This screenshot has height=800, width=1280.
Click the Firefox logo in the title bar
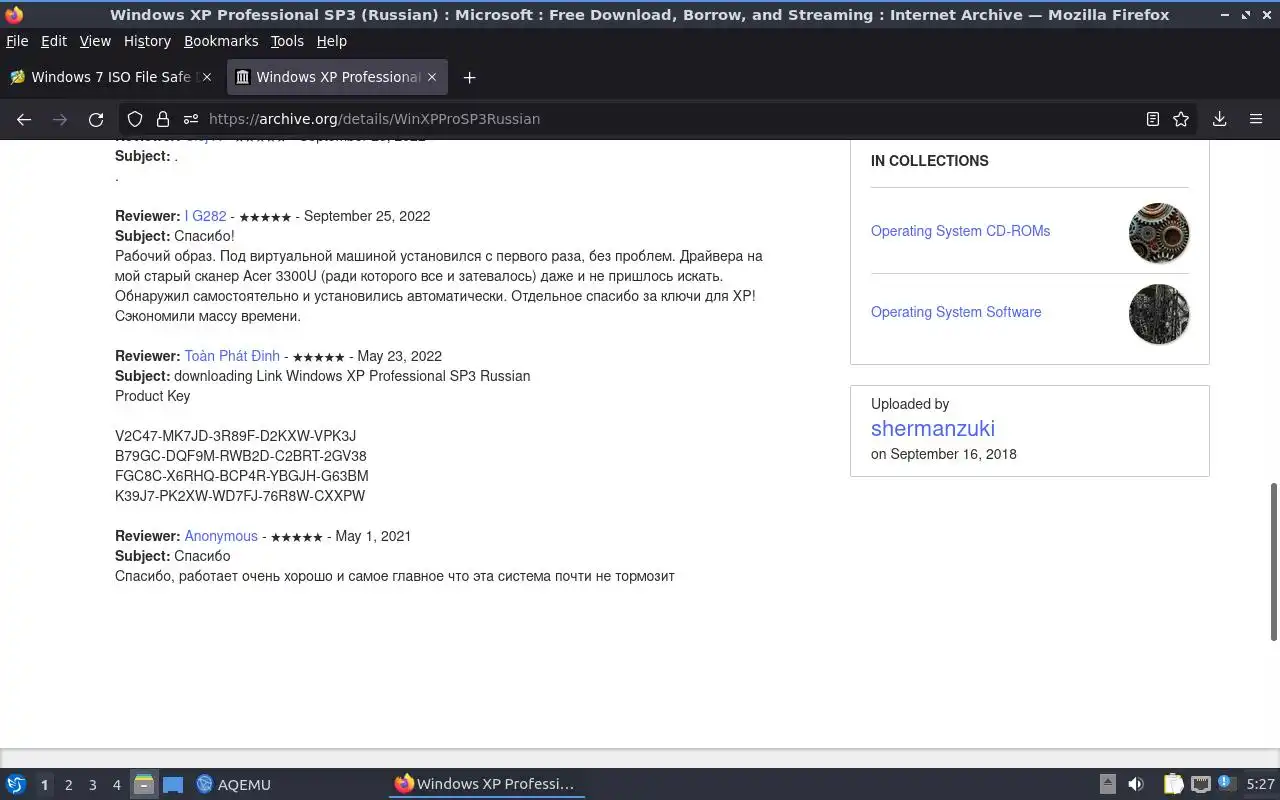tap(14, 15)
